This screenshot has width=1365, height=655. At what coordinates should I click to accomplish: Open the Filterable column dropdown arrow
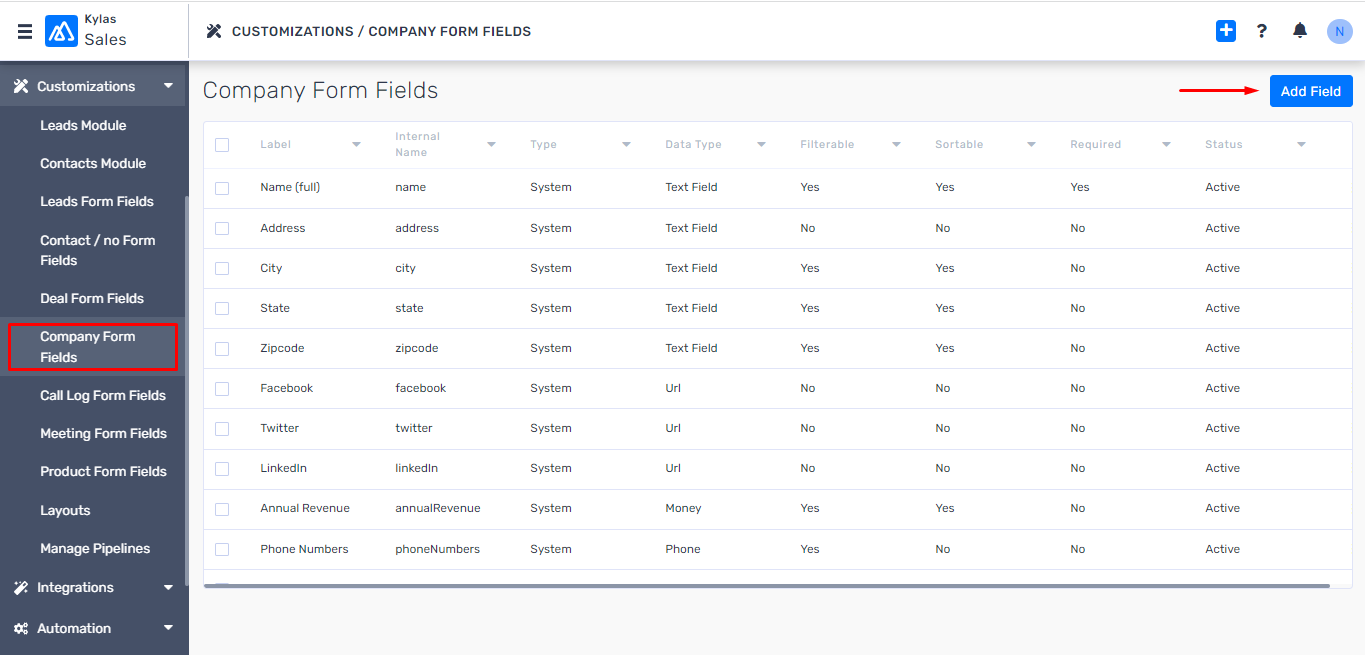click(896, 145)
